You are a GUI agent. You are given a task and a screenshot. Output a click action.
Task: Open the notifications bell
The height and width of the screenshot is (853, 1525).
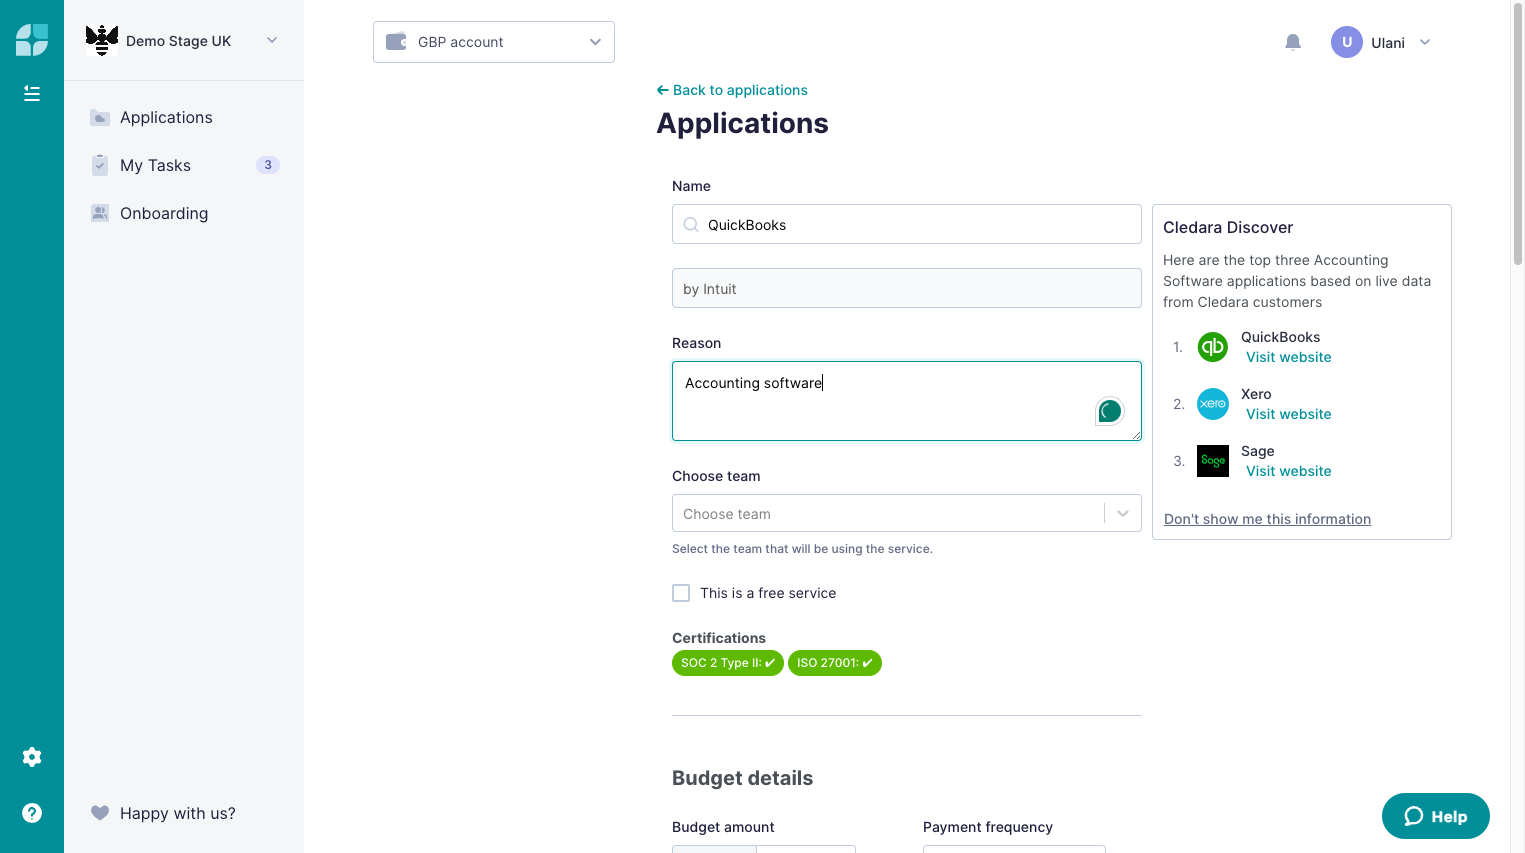coord(1293,42)
